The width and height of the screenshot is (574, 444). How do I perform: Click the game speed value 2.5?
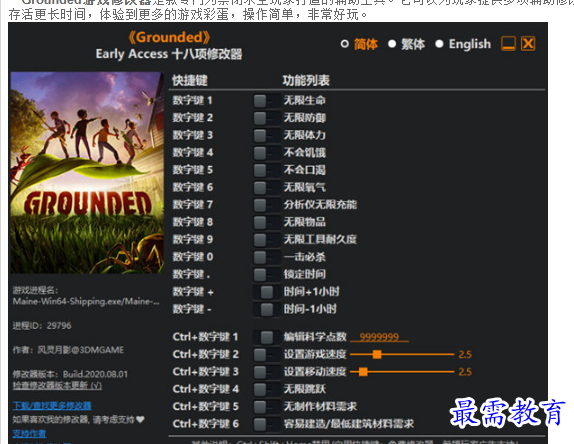(x=465, y=354)
